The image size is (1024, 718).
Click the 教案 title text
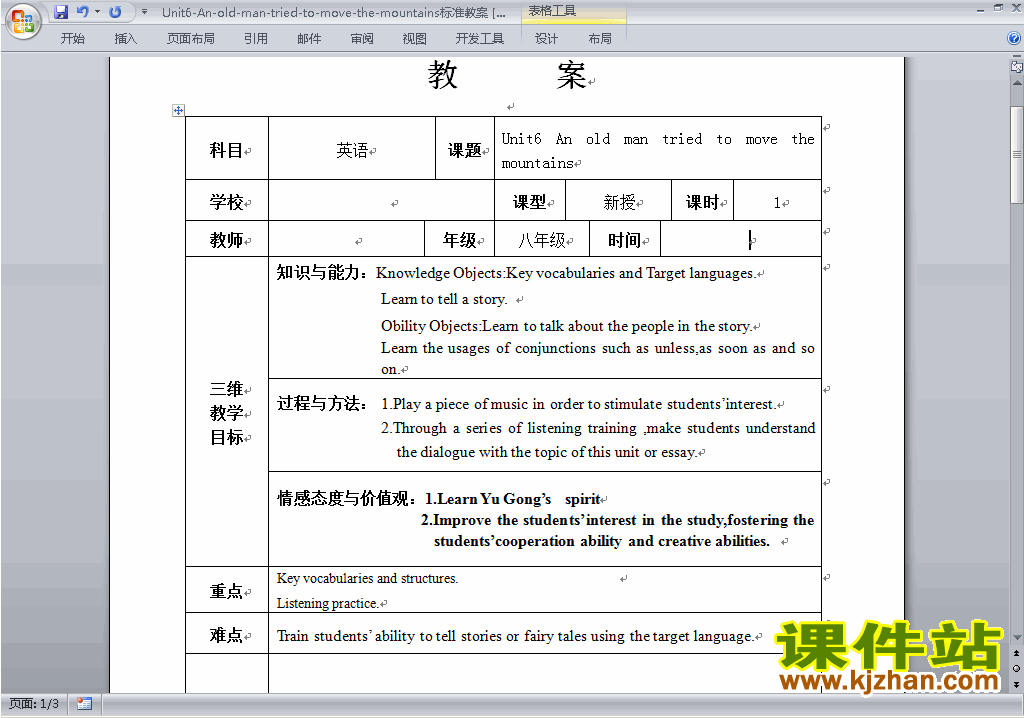click(507, 74)
